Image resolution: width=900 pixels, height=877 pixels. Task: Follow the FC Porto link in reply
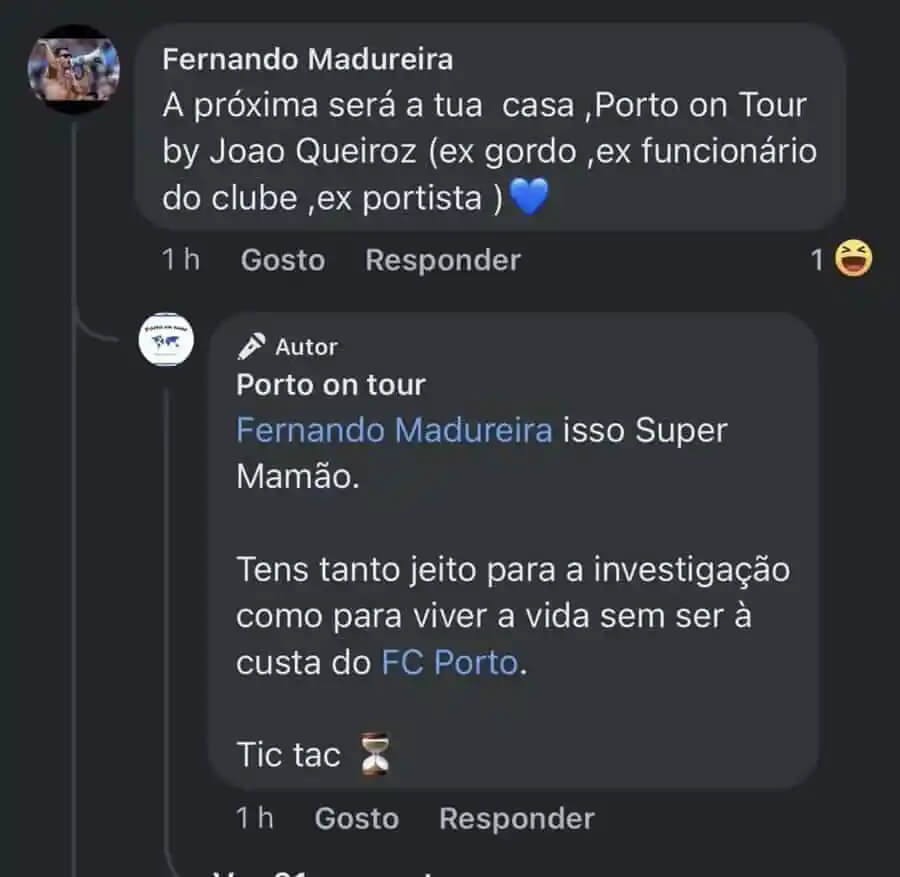(451, 662)
